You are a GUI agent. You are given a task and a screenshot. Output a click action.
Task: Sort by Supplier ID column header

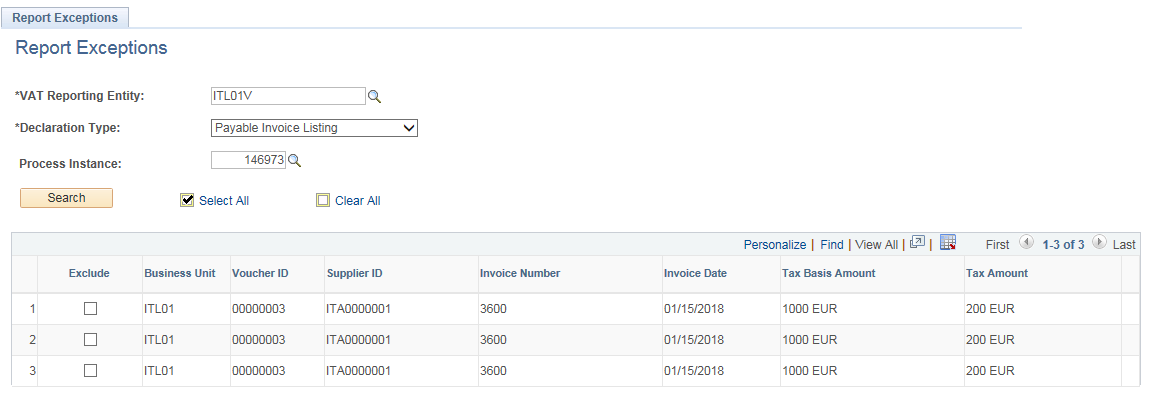pyautogui.click(x=354, y=273)
